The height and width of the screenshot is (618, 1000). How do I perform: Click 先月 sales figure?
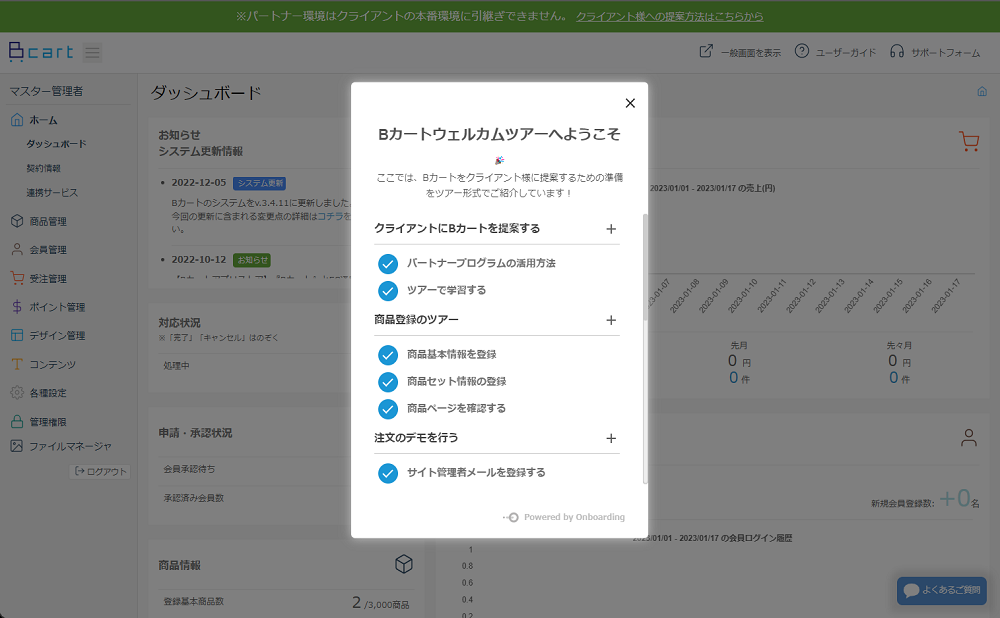click(x=739, y=362)
